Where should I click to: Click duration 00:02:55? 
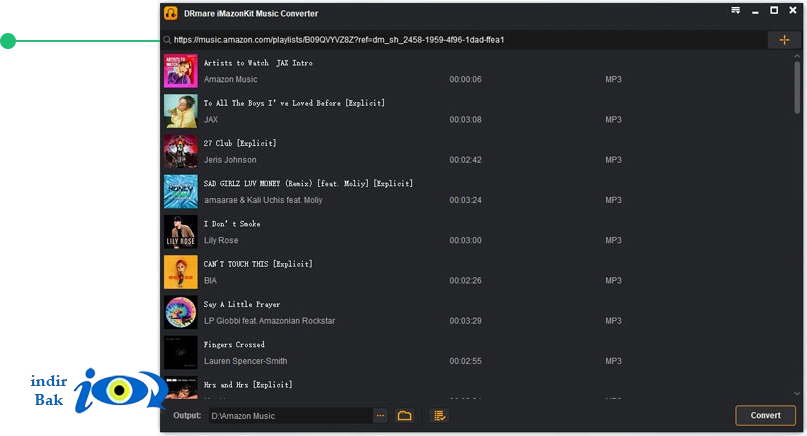465,361
